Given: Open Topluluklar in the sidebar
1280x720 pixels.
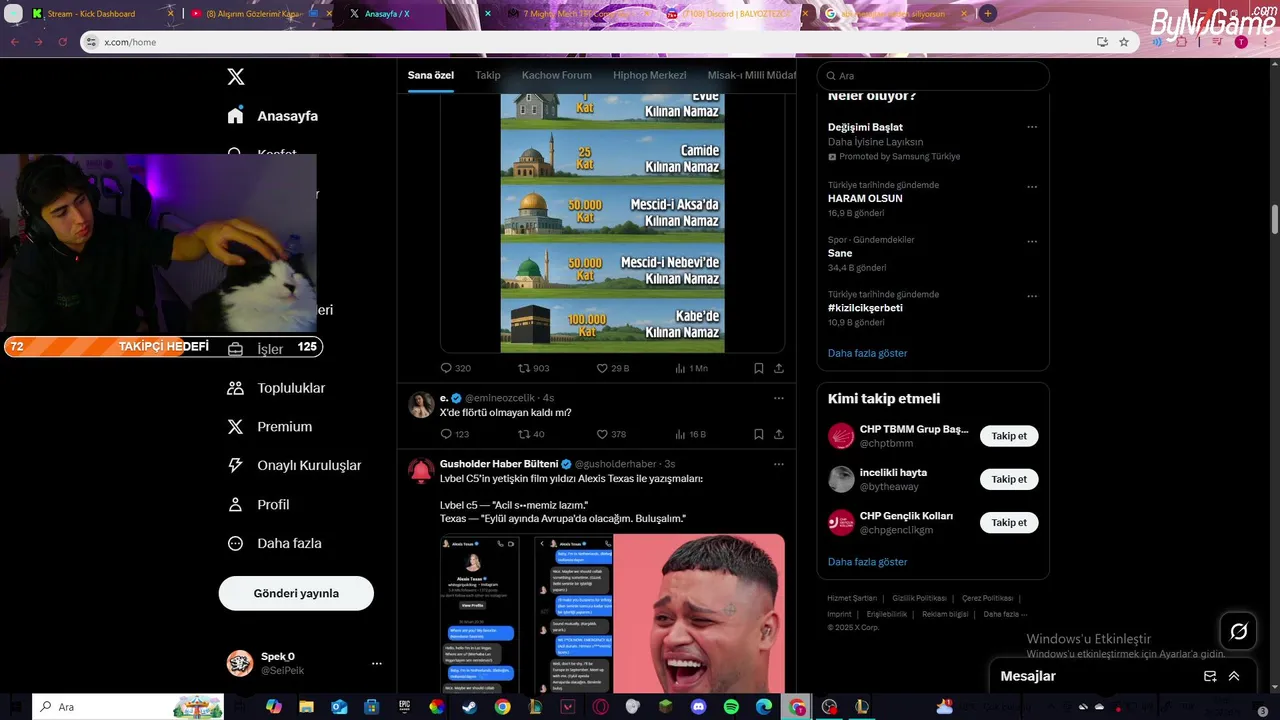Looking at the screenshot, I should point(276,388).
